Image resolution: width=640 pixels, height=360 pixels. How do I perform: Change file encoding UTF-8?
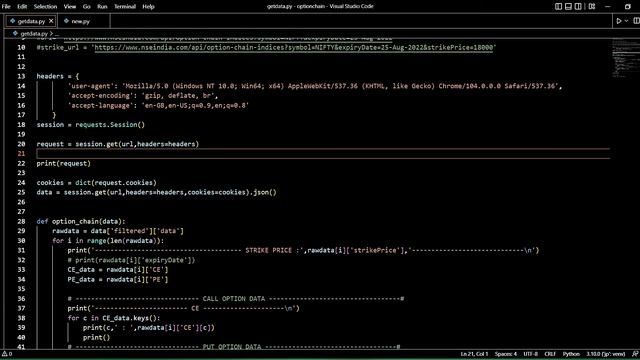531,354
